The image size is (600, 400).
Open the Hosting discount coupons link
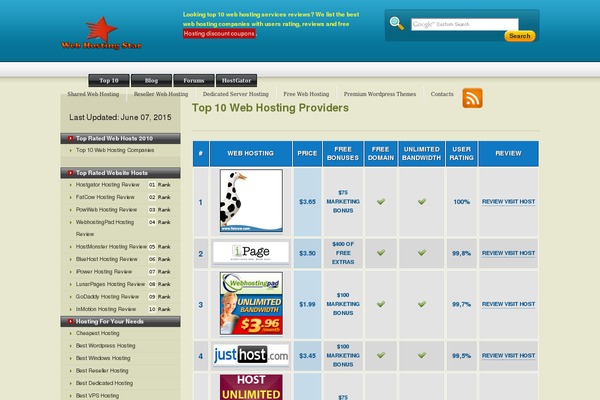pyautogui.click(x=219, y=34)
